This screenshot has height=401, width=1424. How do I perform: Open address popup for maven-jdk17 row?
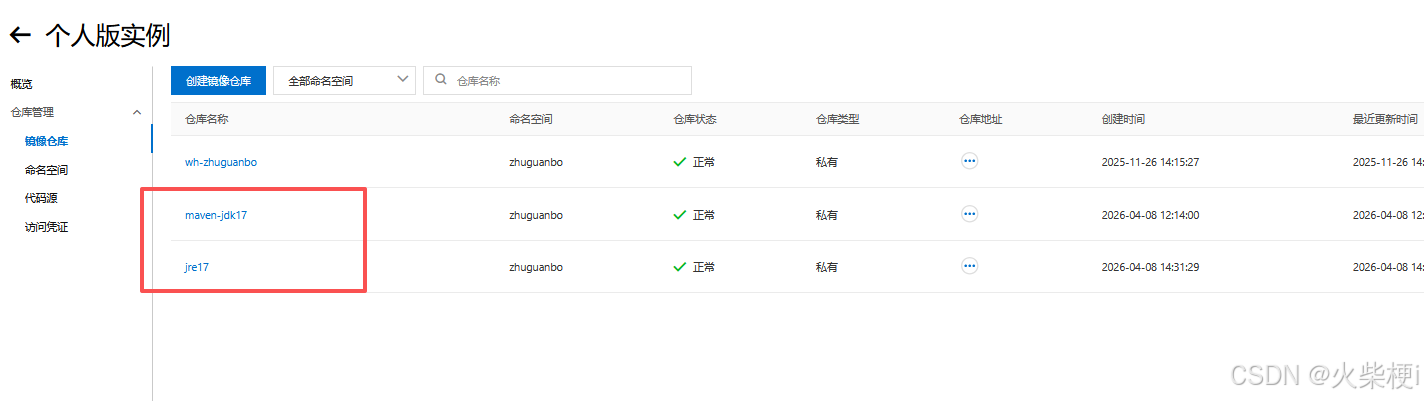[969, 213]
